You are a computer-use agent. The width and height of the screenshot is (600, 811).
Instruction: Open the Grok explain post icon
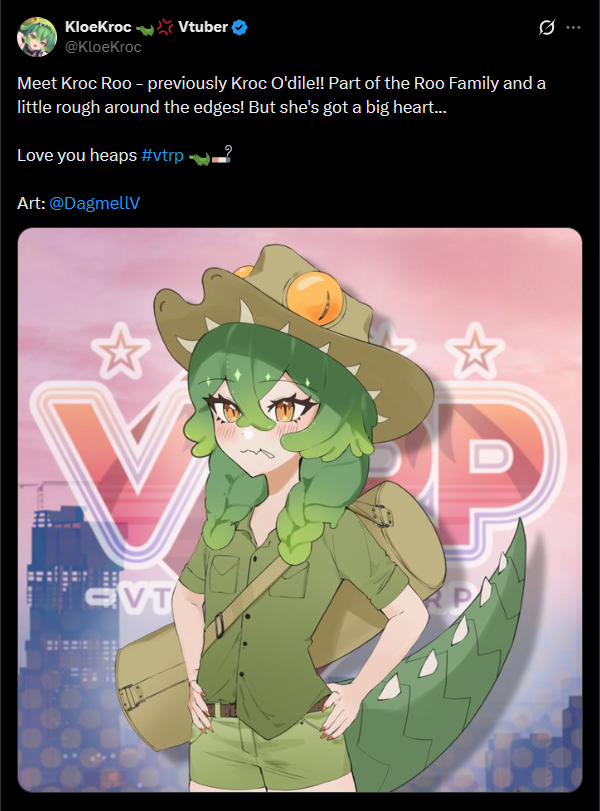click(546, 27)
